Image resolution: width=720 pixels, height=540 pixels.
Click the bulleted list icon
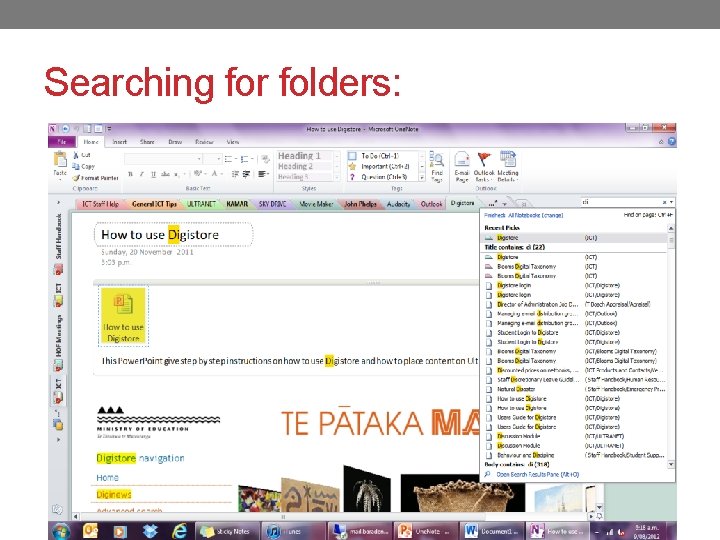point(229,159)
